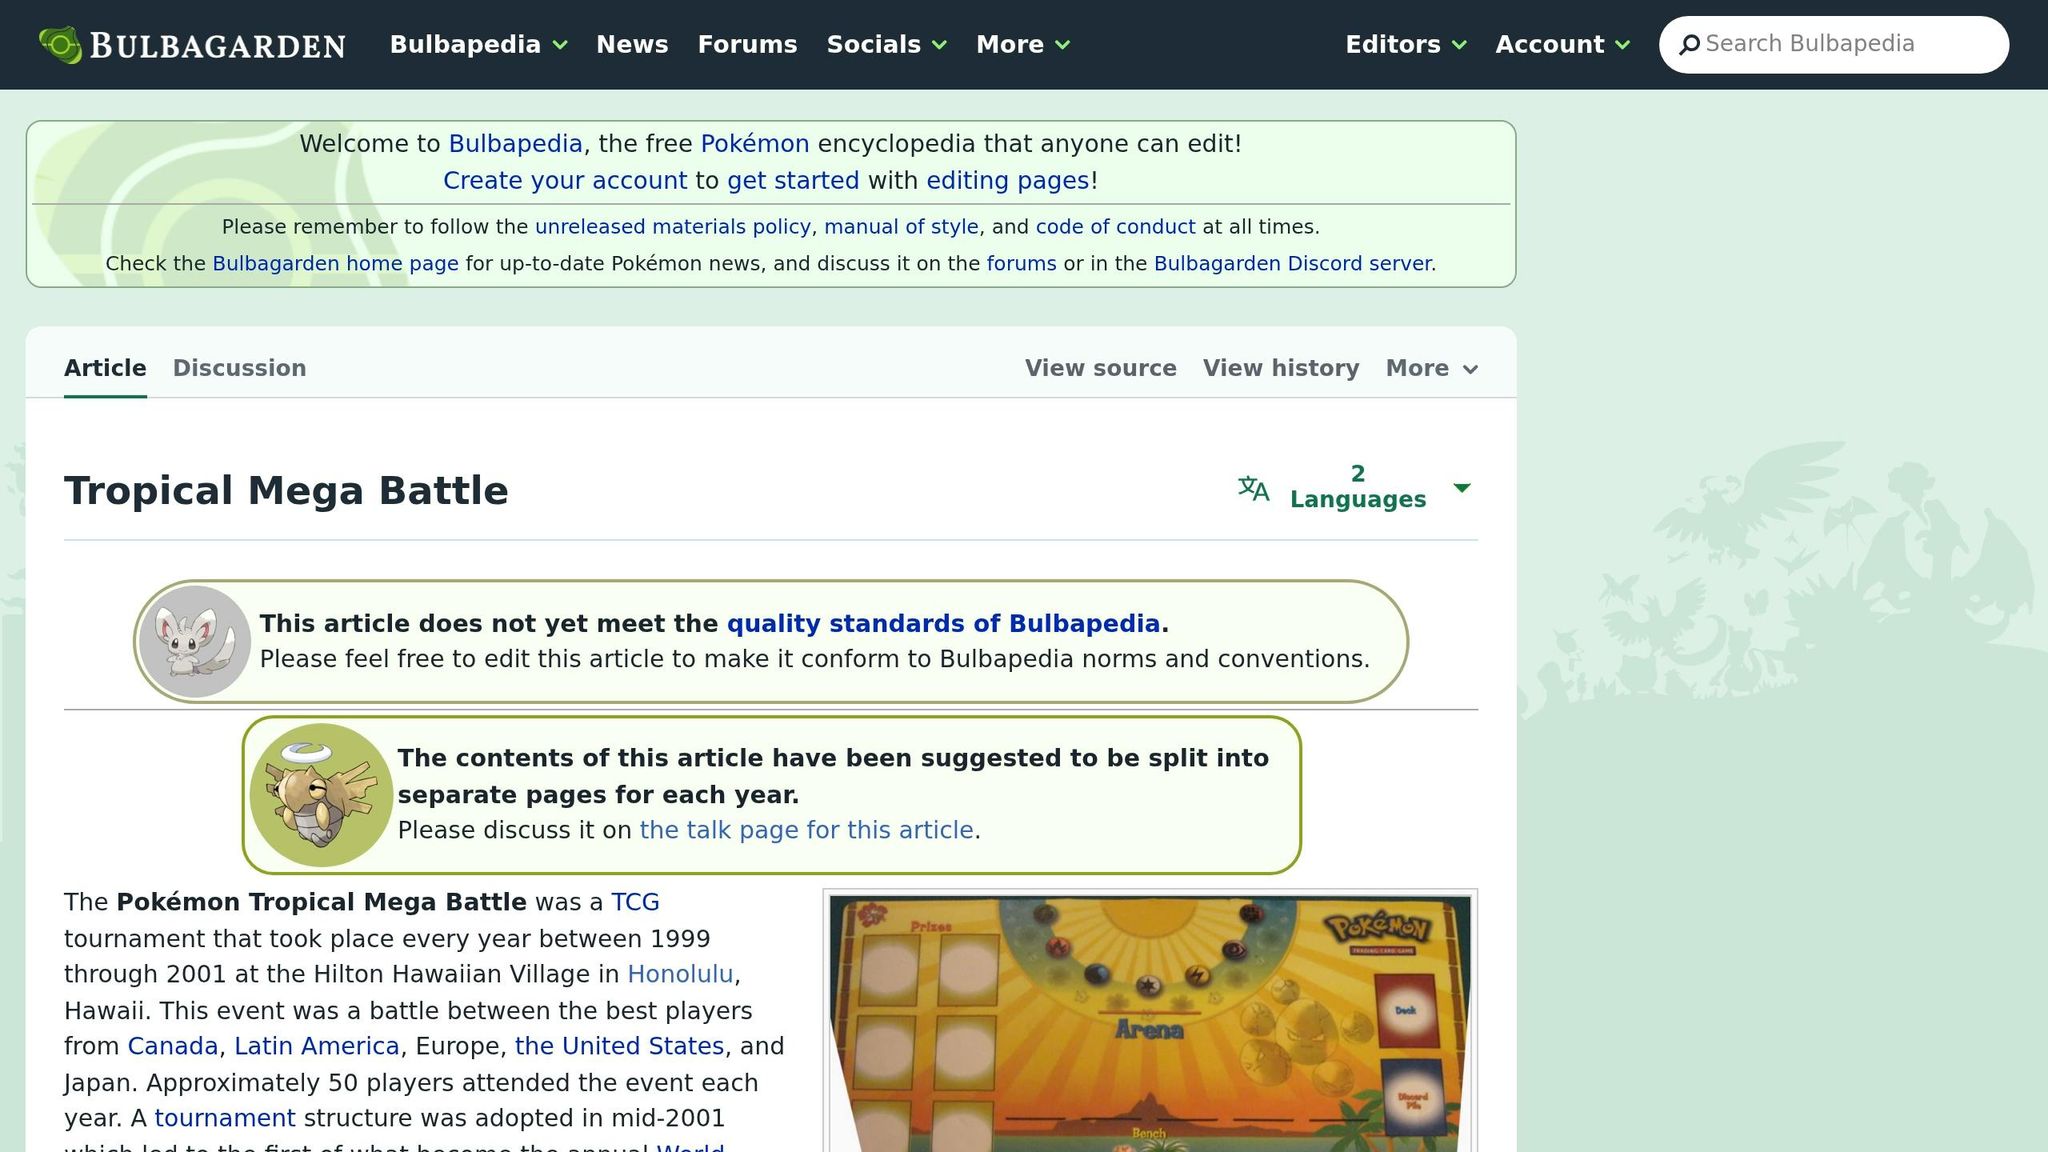
Task: Open the talk page for this article link
Action: 806,831
